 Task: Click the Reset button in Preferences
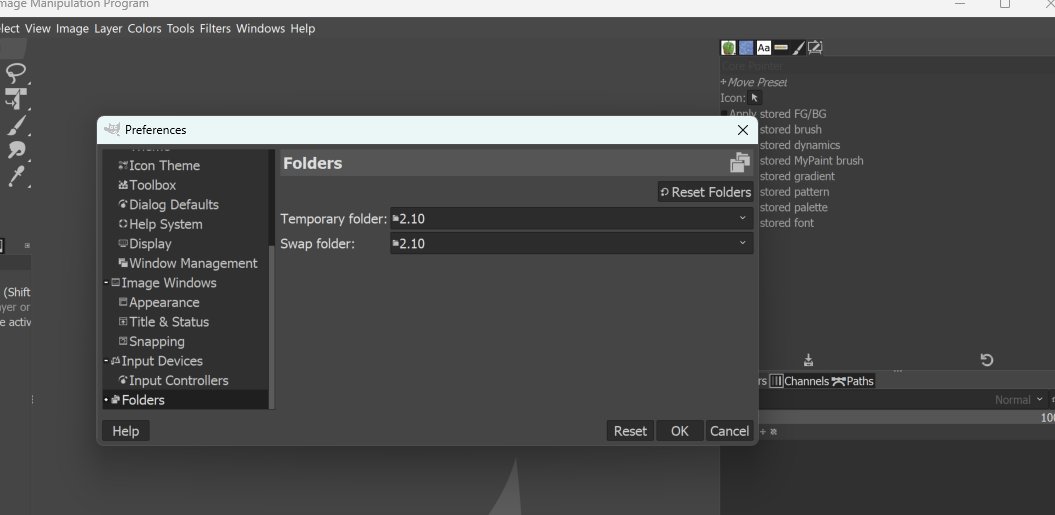pyautogui.click(x=630, y=431)
